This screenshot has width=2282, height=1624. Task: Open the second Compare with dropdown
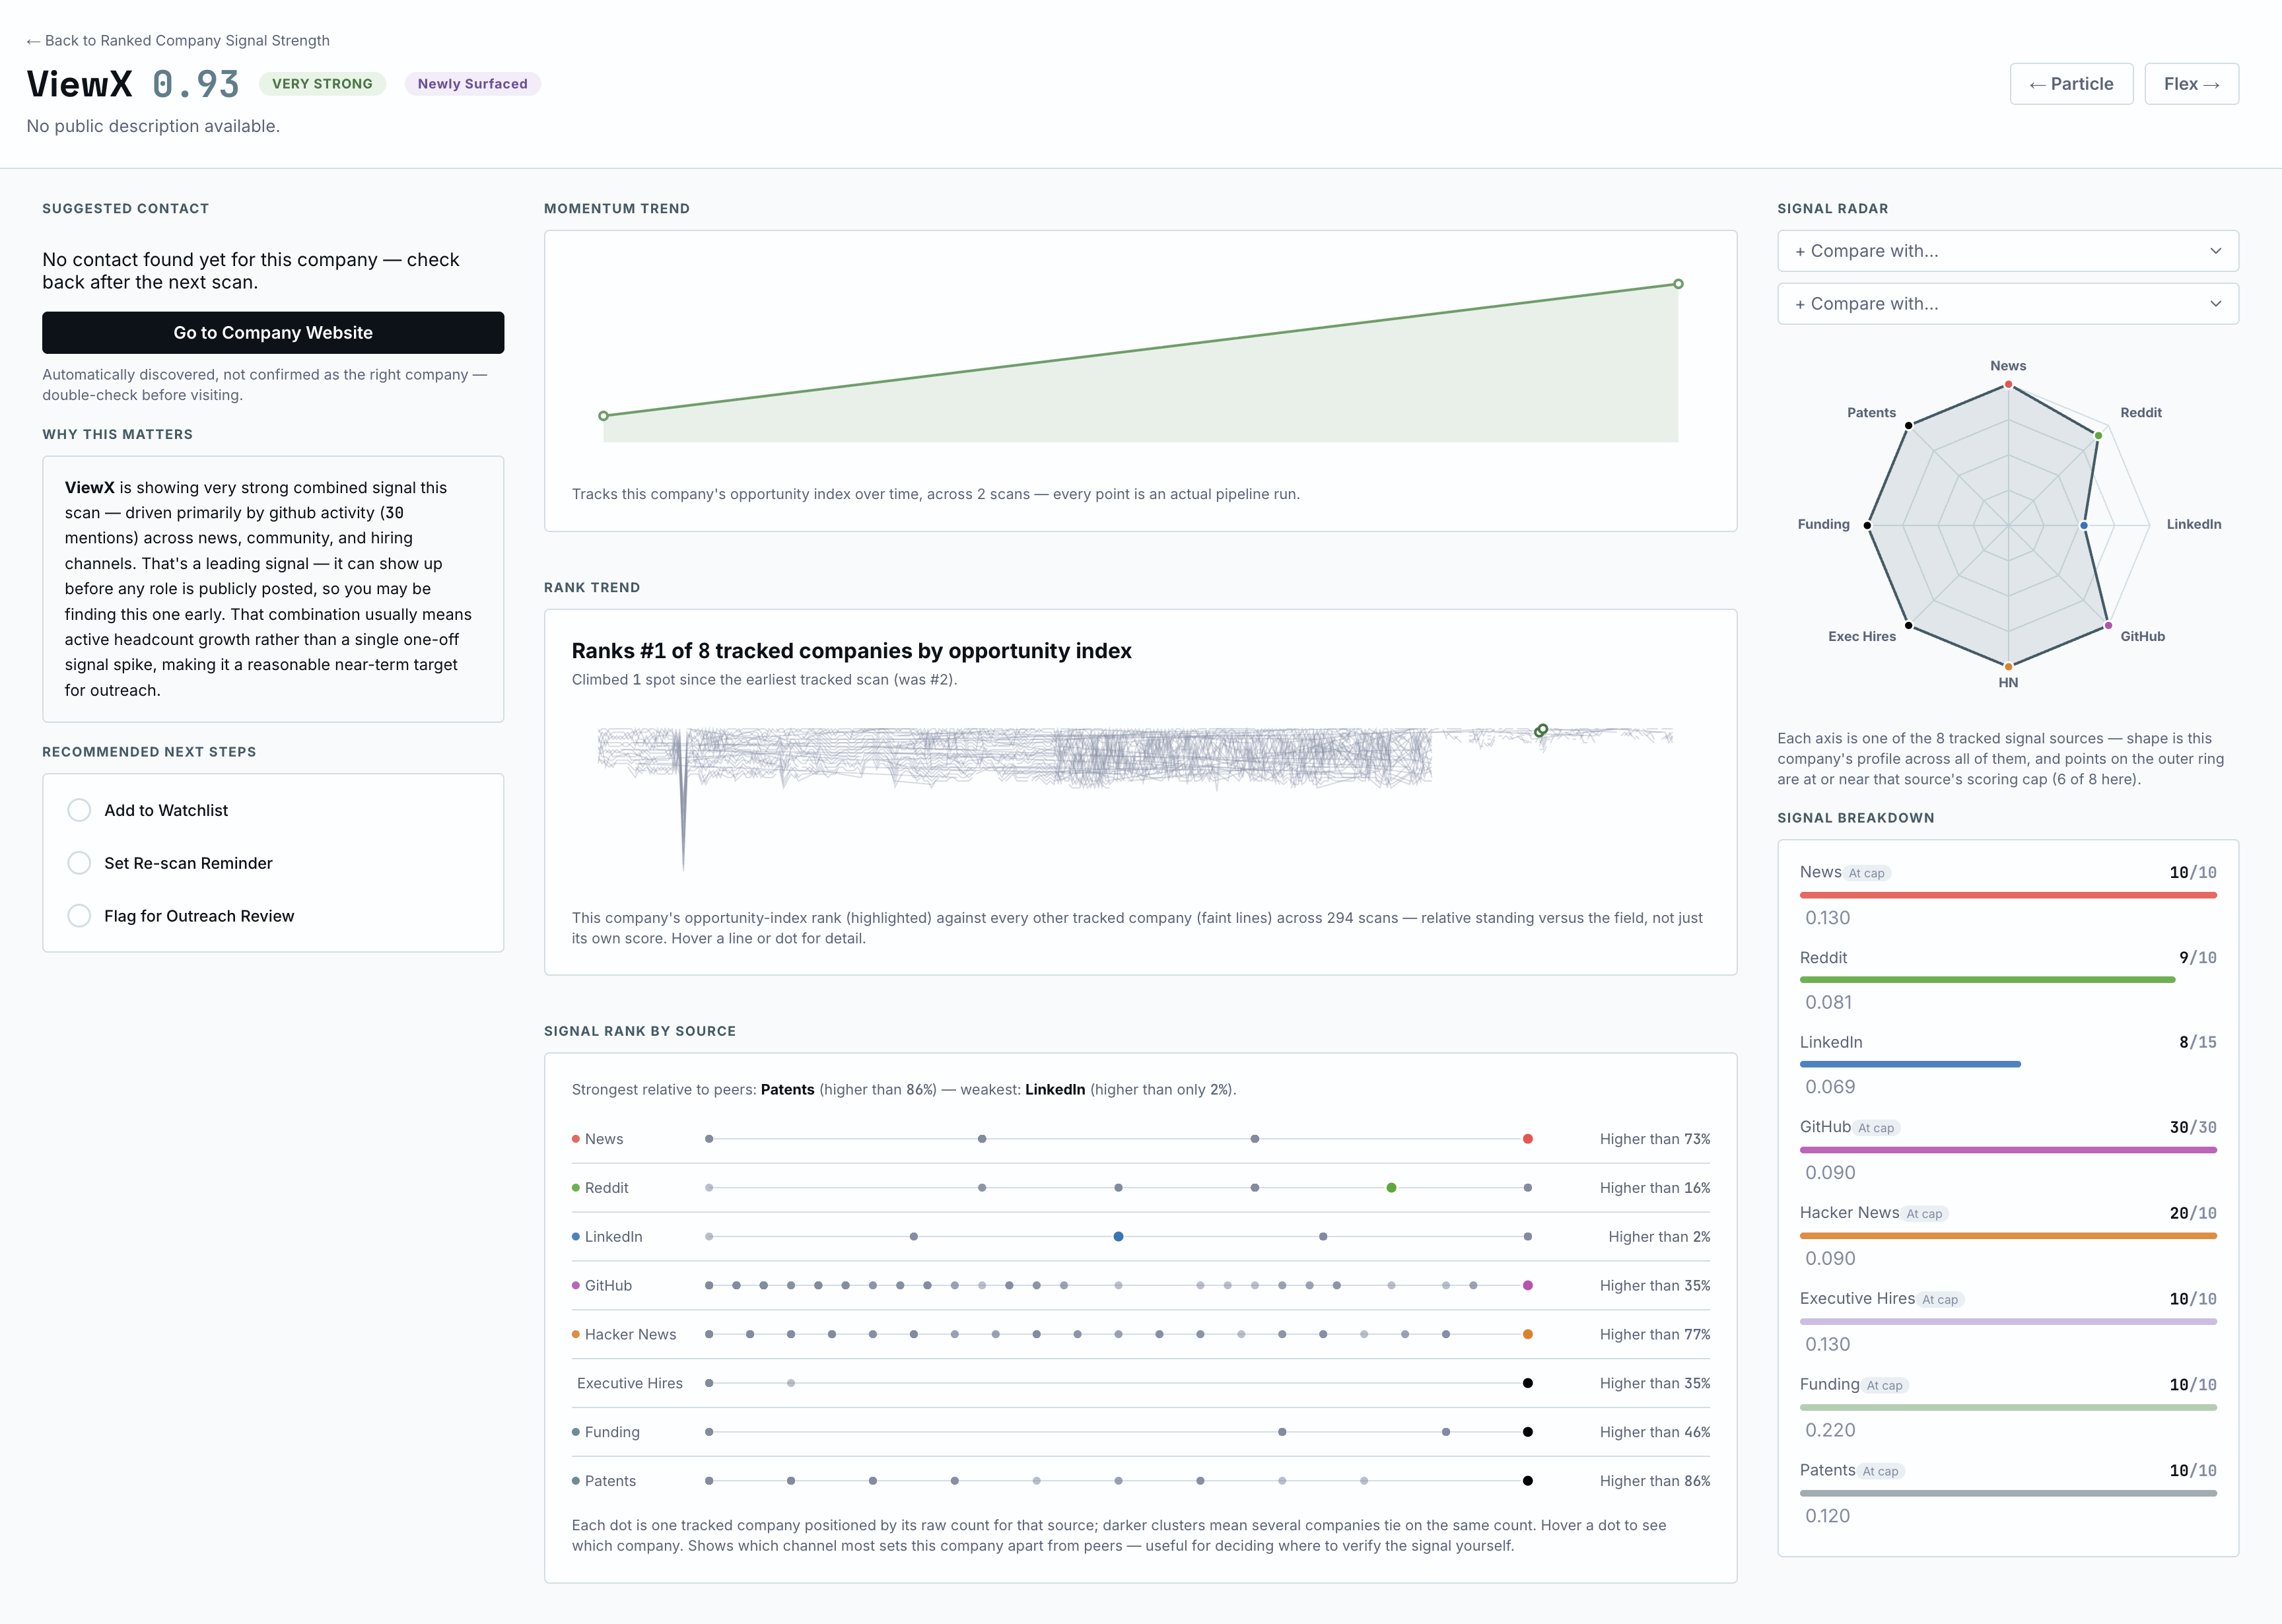point(2007,304)
